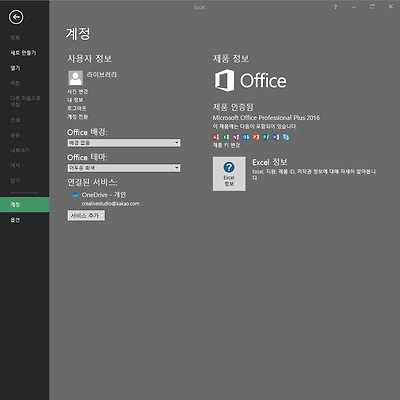The image size is (400, 400).
Task: Click the Microsoft Office Professional Plus 2016 text
Action: (x=266, y=118)
